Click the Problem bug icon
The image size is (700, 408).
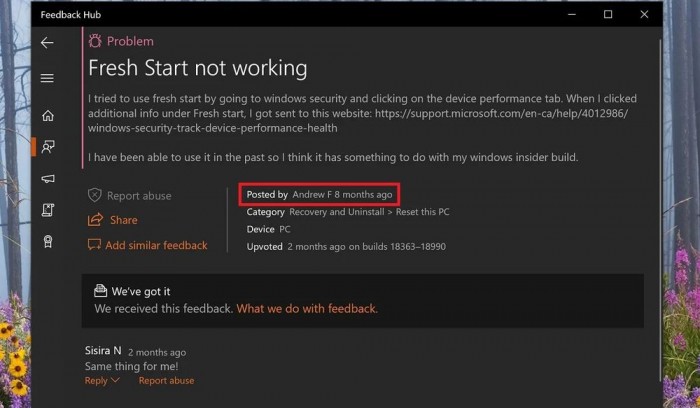point(95,41)
